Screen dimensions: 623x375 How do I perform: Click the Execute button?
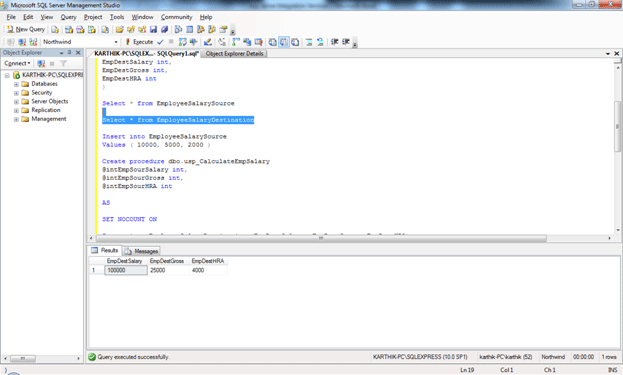139,42
